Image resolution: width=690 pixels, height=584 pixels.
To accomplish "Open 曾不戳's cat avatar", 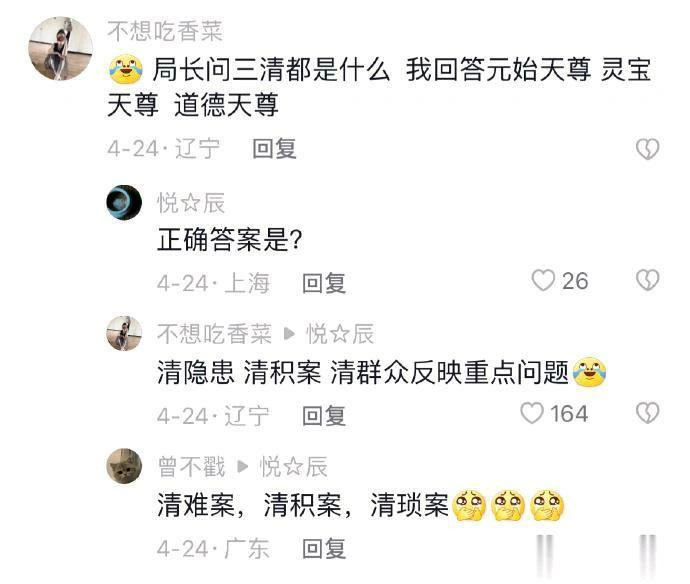I will coord(124,466).
